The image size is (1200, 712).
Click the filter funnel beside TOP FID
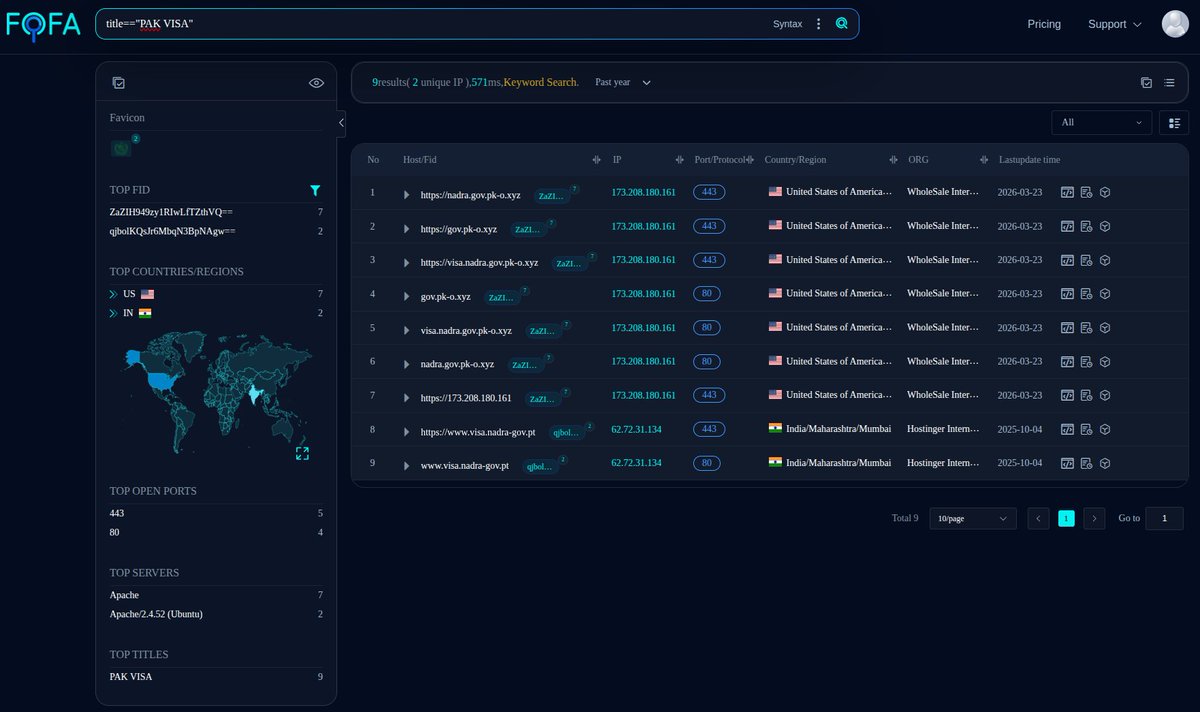point(315,190)
